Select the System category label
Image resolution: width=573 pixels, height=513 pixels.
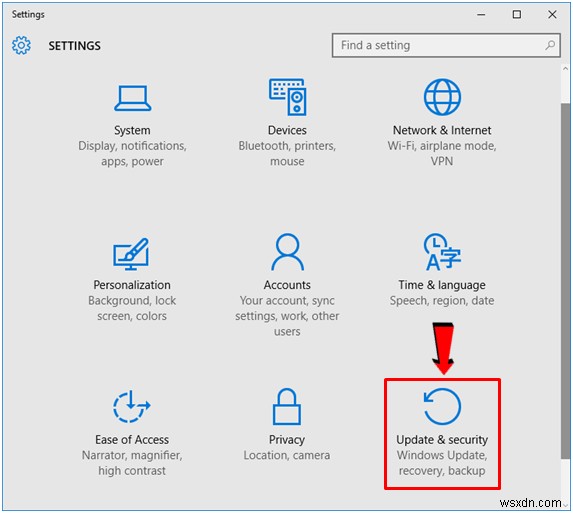[132, 130]
